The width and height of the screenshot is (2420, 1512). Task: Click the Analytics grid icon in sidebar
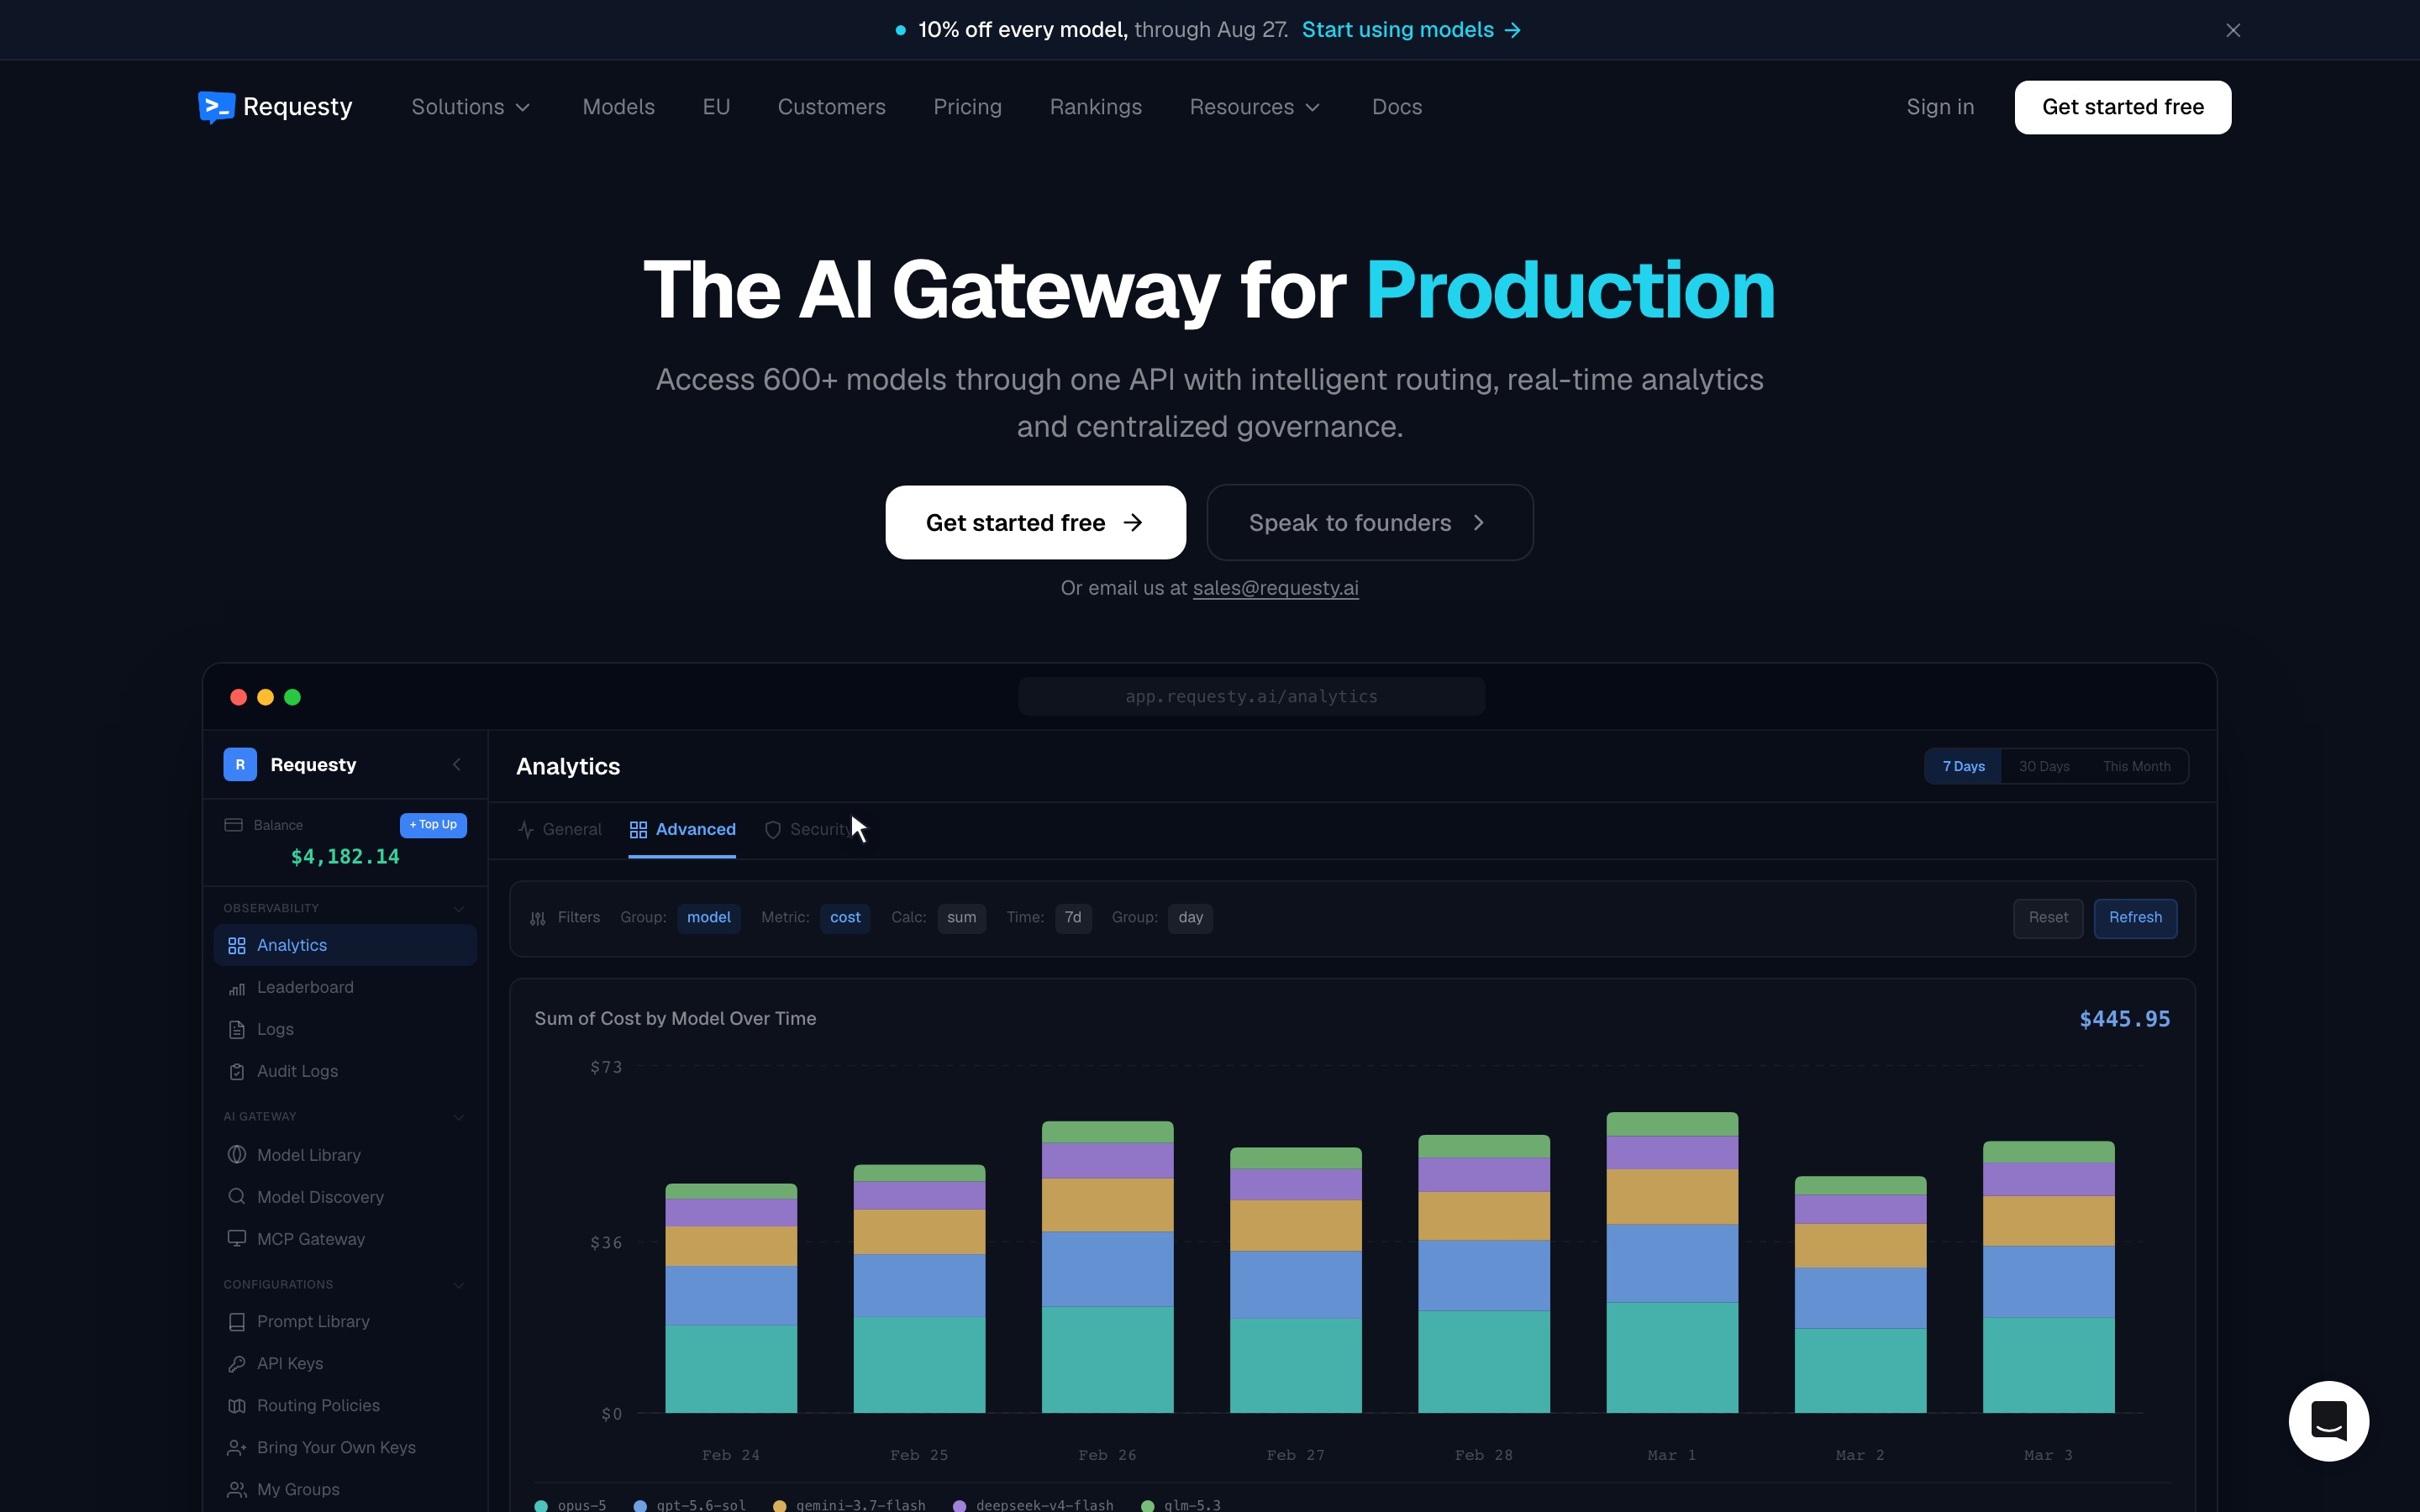(237, 946)
